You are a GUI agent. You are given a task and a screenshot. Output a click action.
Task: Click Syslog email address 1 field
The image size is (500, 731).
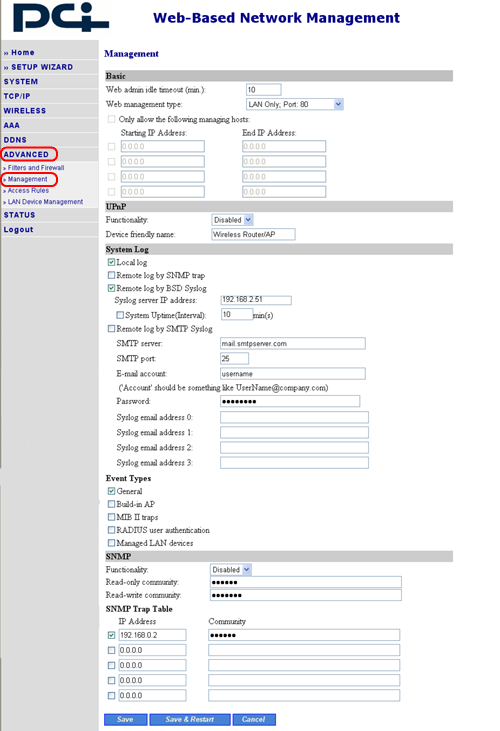coord(295,432)
